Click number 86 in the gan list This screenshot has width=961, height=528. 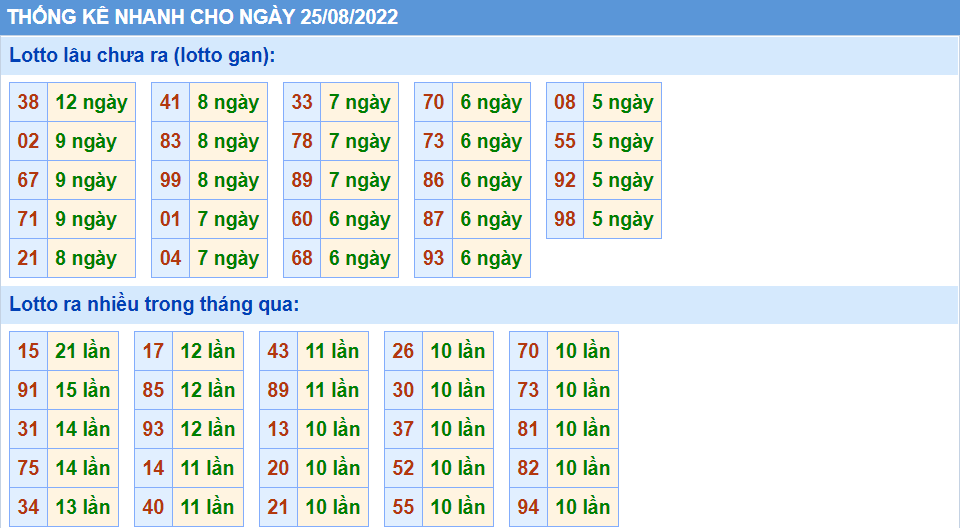[434, 180]
